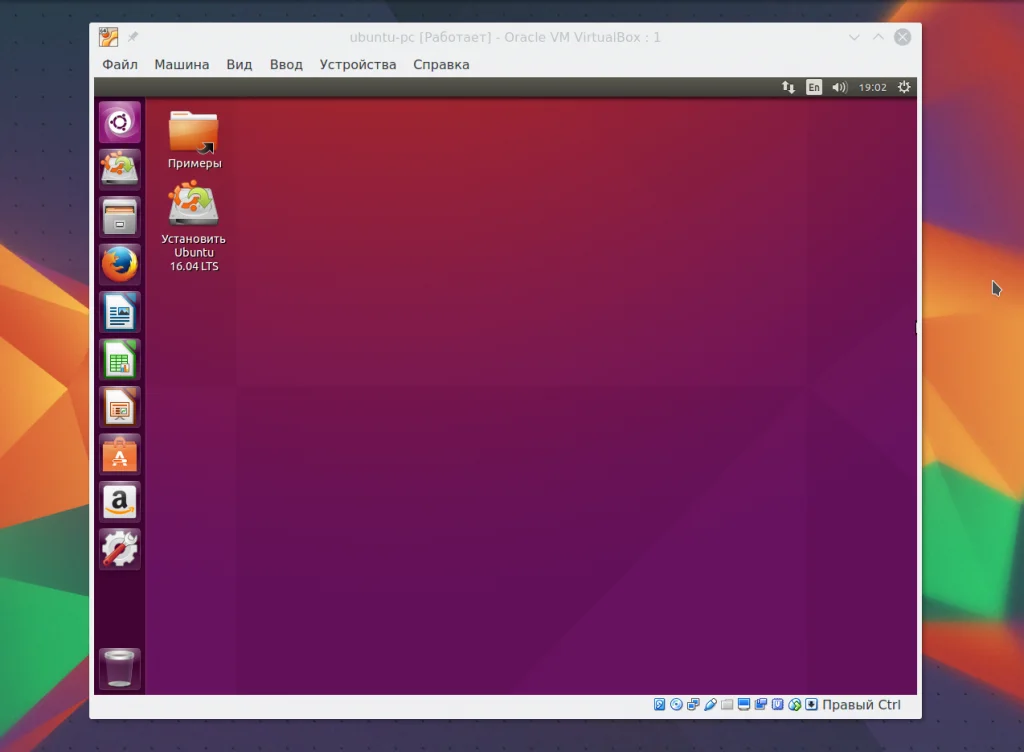Image resolution: width=1024 pixels, height=752 pixels.
Task: Click the Amazon launcher icon
Action: (x=120, y=502)
